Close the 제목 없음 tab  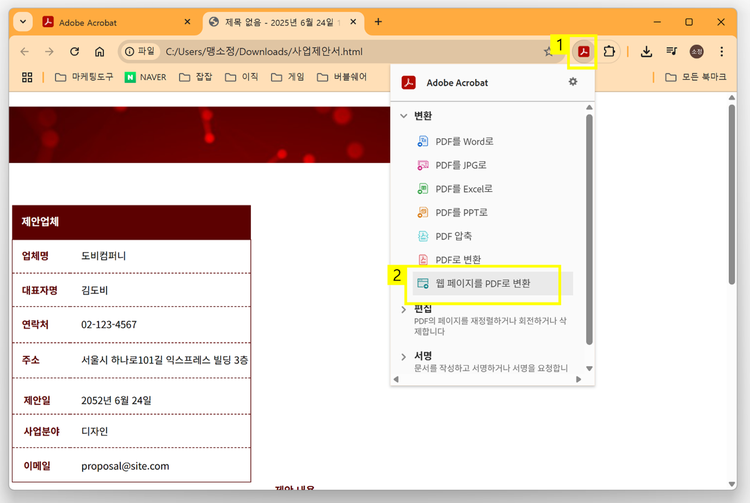click(x=353, y=22)
